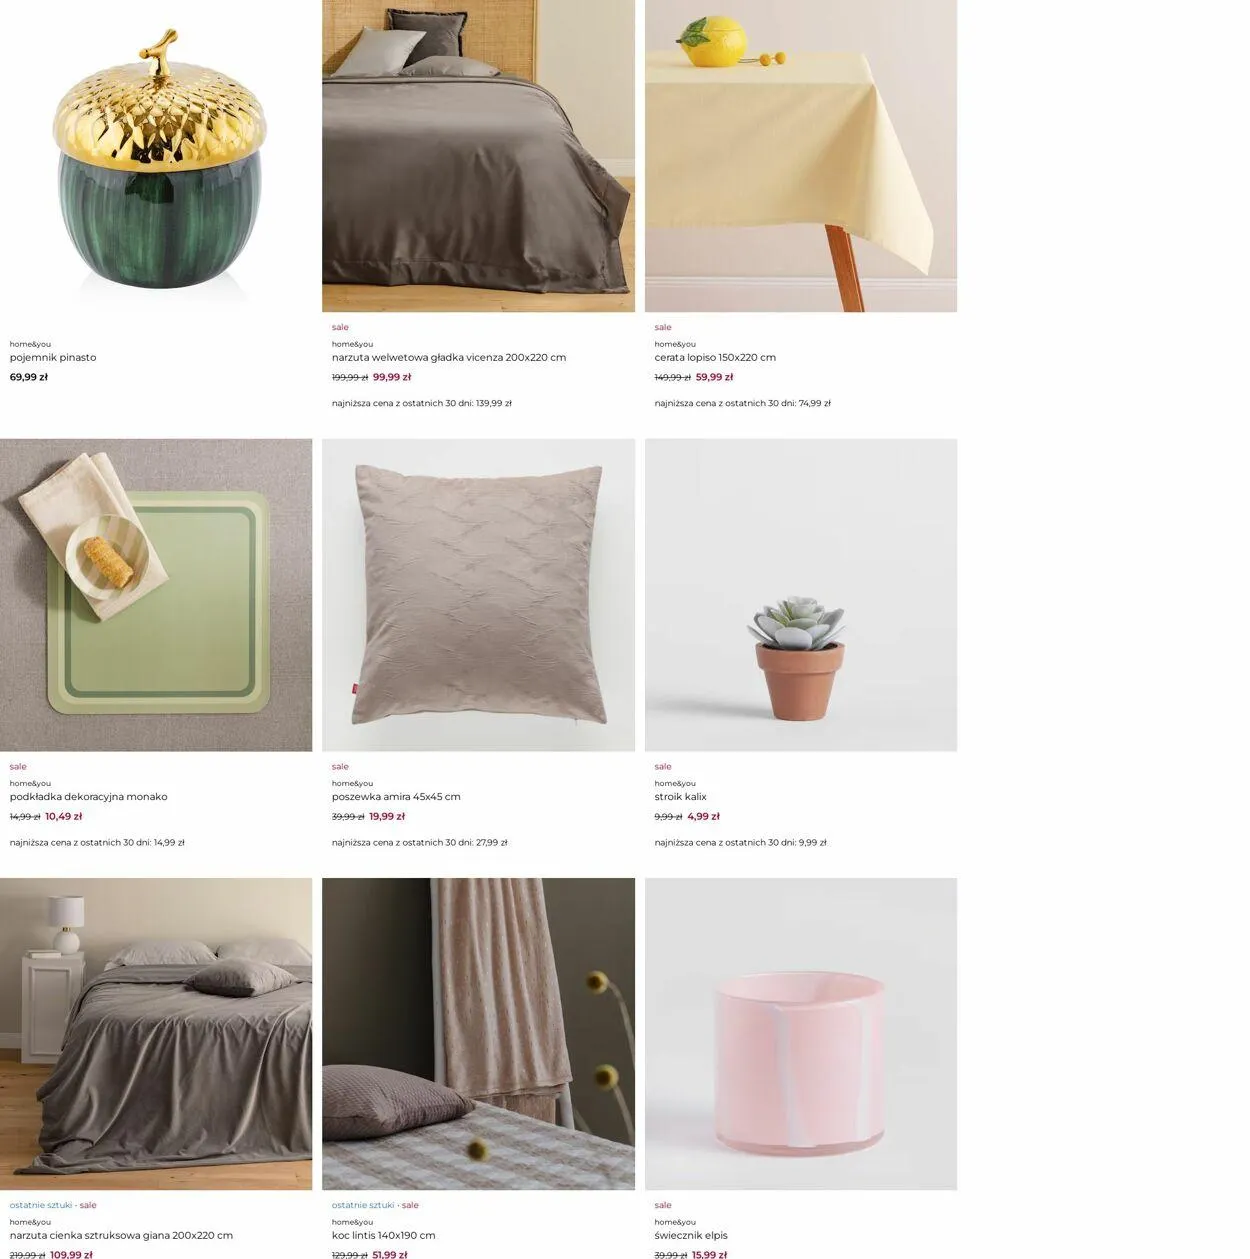The image size is (1250, 1259).
Task: Click the 'poszewka amira 45x45 cm' title
Action: pyautogui.click(x=396, y=797)
